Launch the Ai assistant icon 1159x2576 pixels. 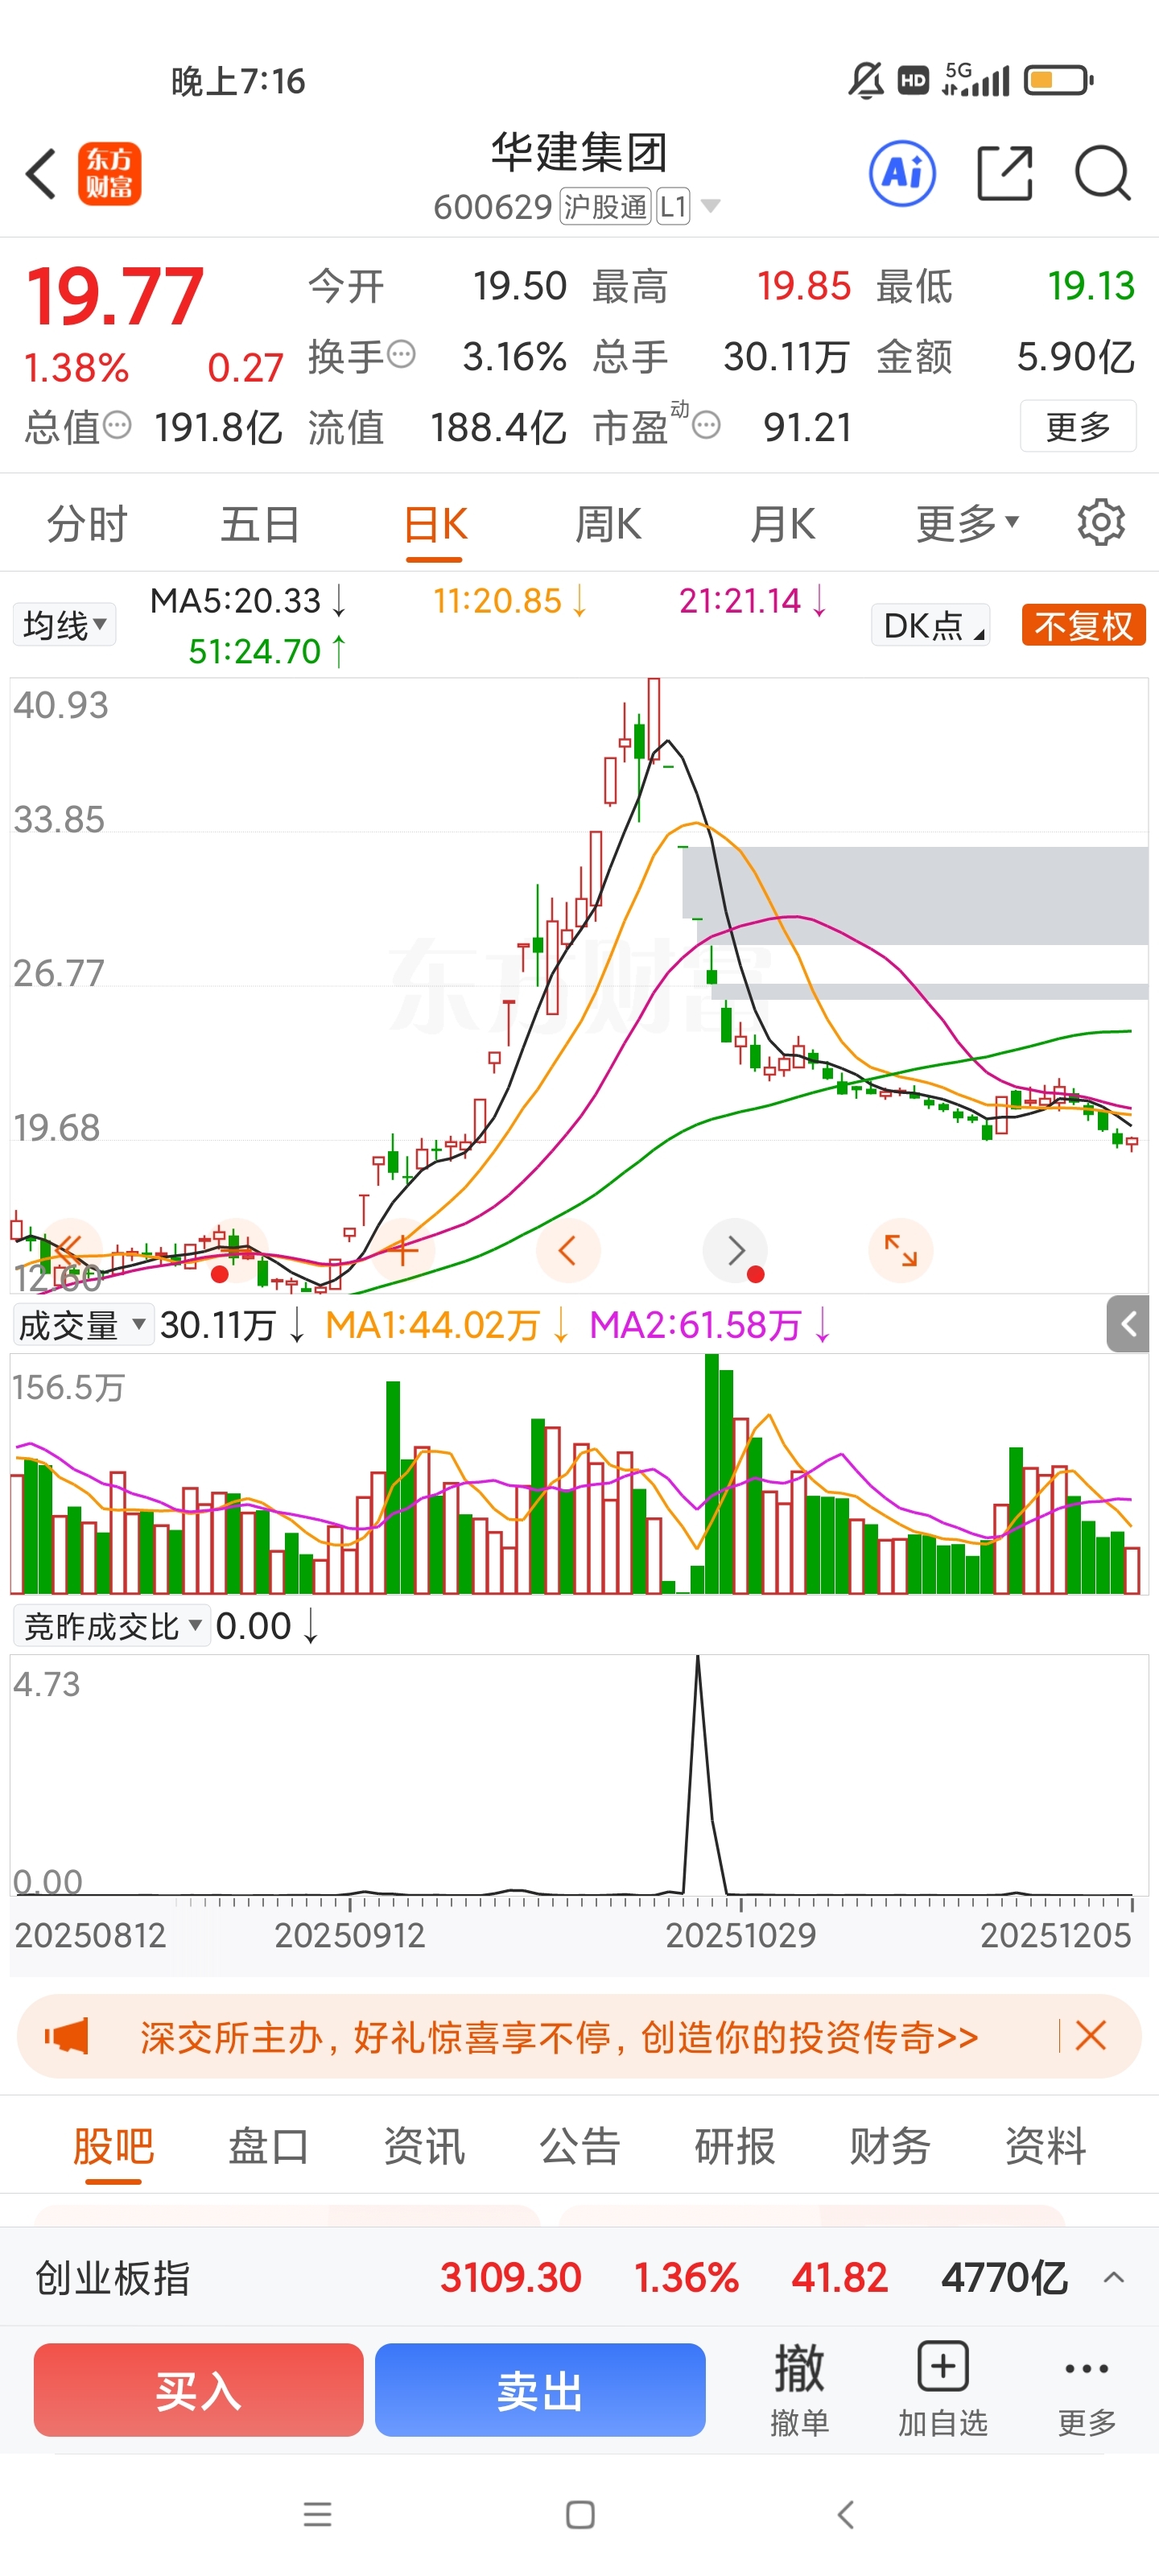point(902,173)
